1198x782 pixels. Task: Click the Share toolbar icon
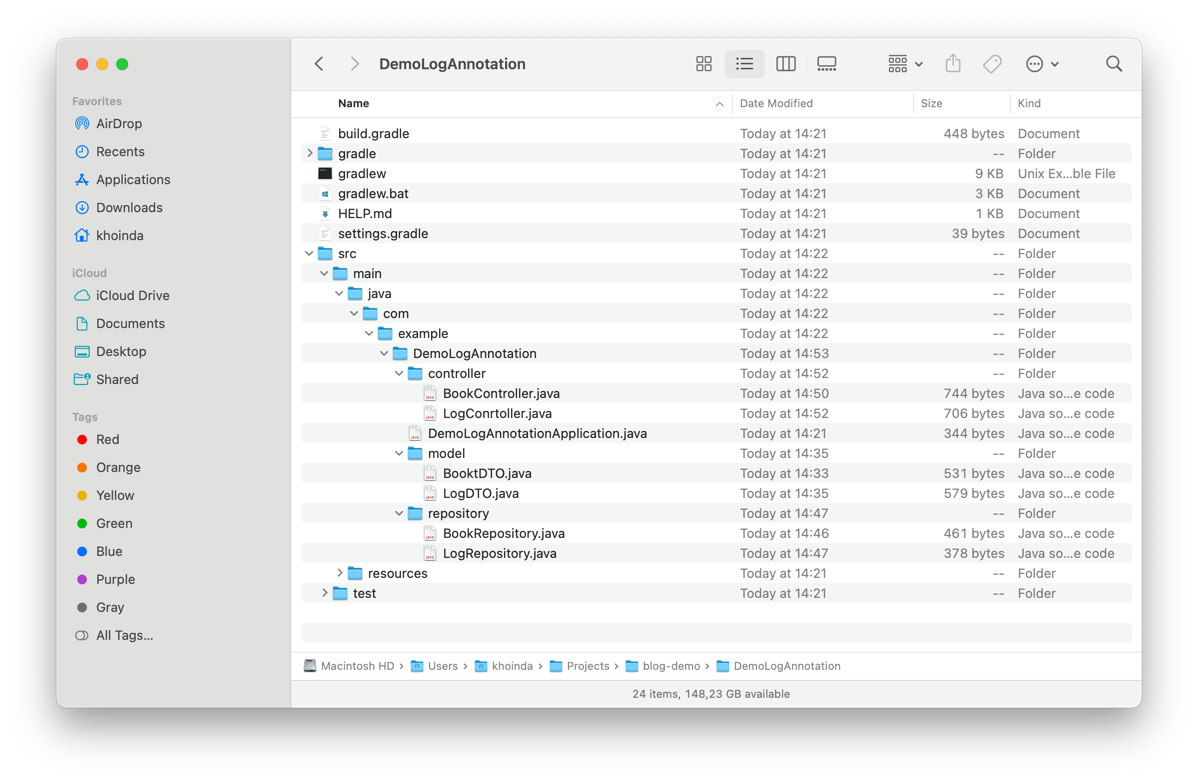[x=953, y=64]
